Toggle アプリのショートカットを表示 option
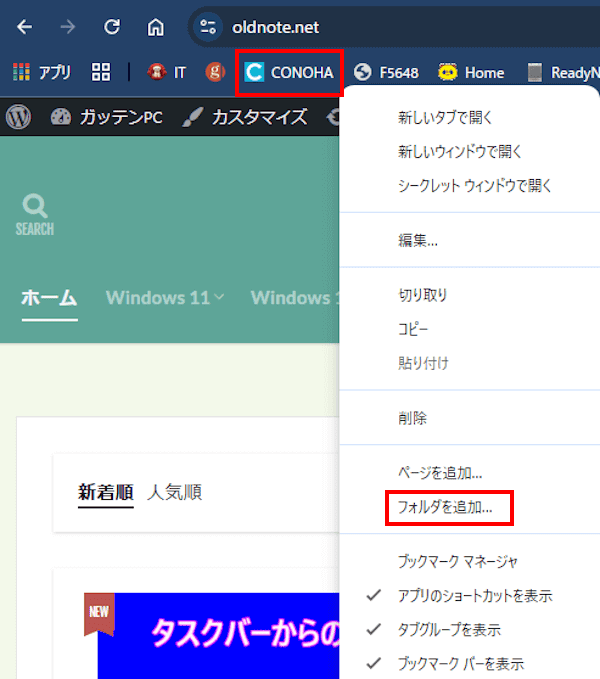This screenshot has width=600, height=679. [x=474, y=596]
